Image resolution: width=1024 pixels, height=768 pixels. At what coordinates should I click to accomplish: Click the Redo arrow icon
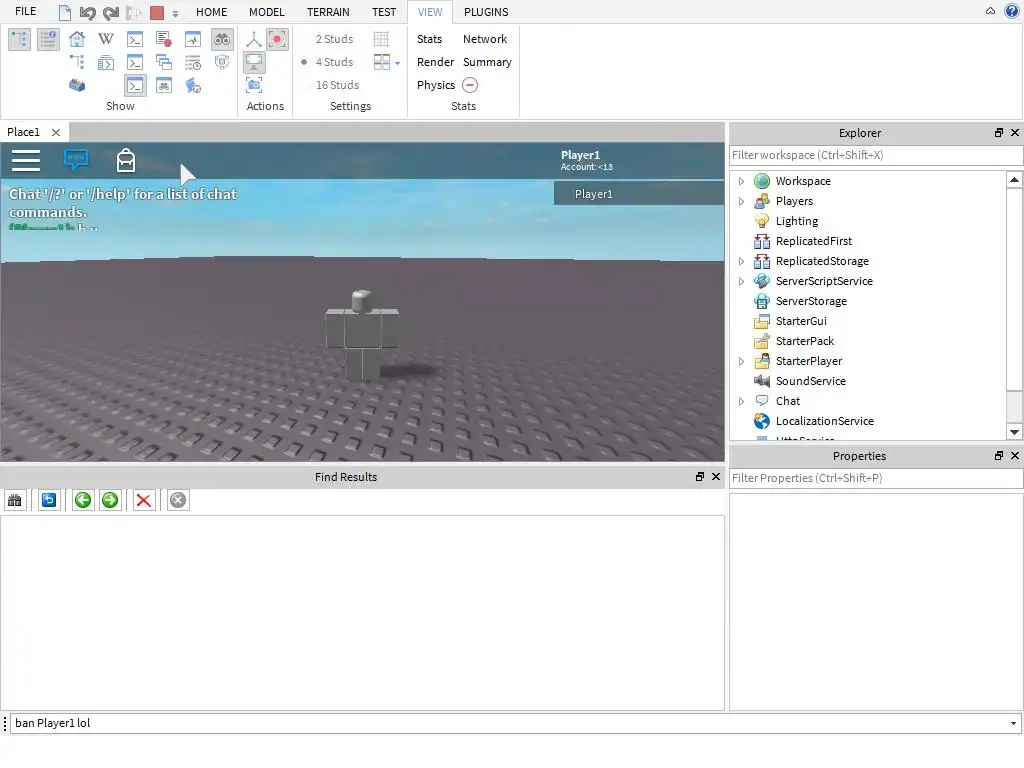click(111, 12)
